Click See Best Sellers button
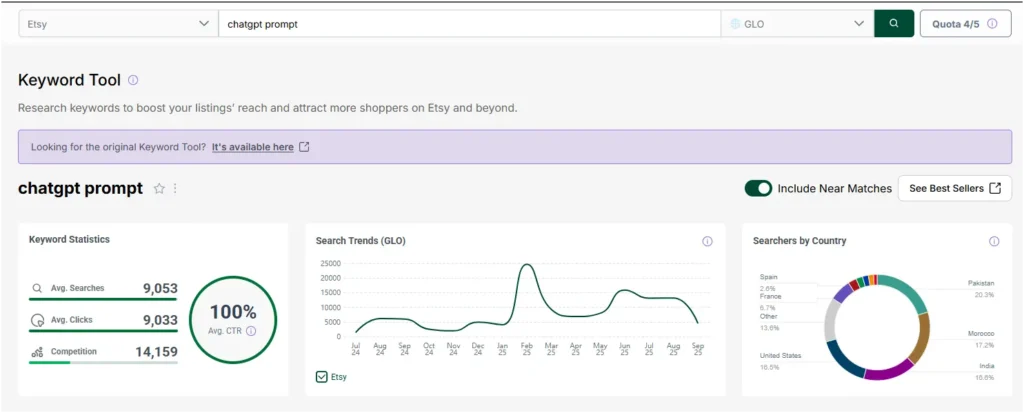1024x413 pixels. pos(955,188)
